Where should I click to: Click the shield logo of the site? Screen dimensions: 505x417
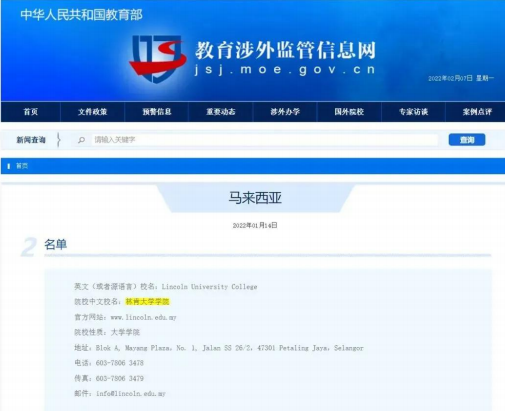tap(157, 58)
